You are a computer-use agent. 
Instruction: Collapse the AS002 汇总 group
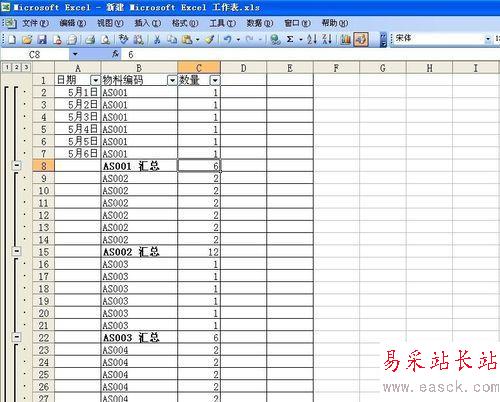[16, 251]
